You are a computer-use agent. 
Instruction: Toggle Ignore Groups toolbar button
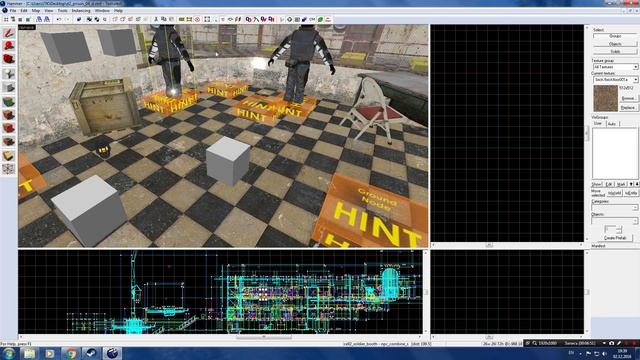pyautogui.click(x=105, y=19)
